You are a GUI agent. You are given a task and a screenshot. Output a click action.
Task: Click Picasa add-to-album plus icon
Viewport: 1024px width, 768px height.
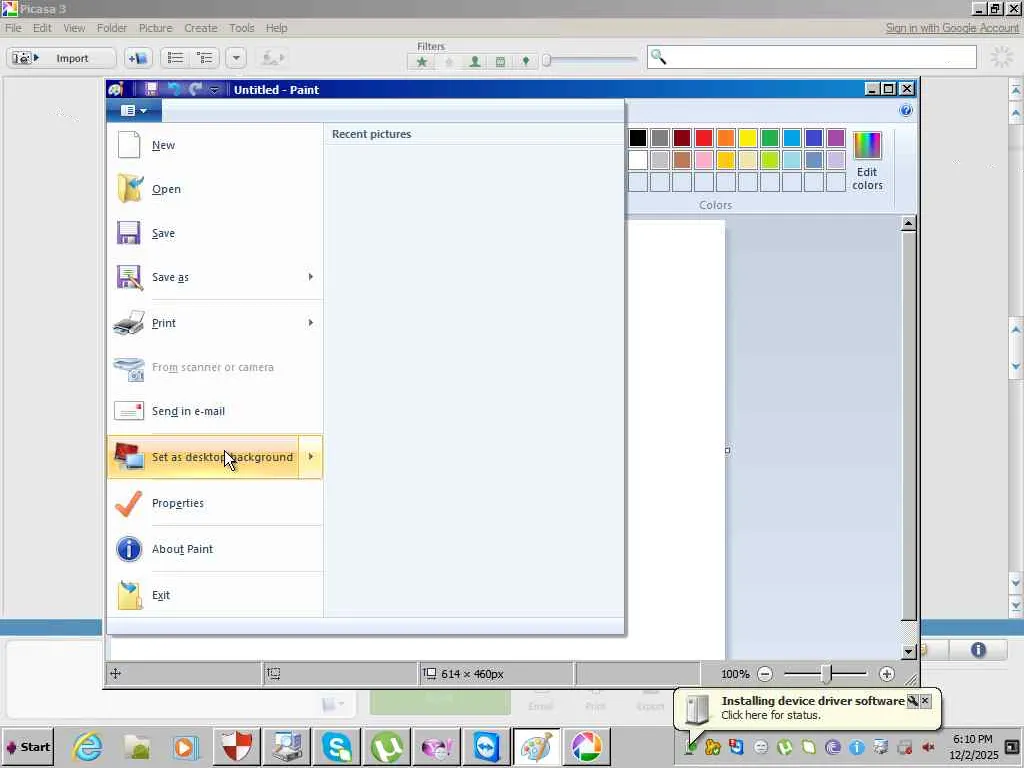[138, 58]
